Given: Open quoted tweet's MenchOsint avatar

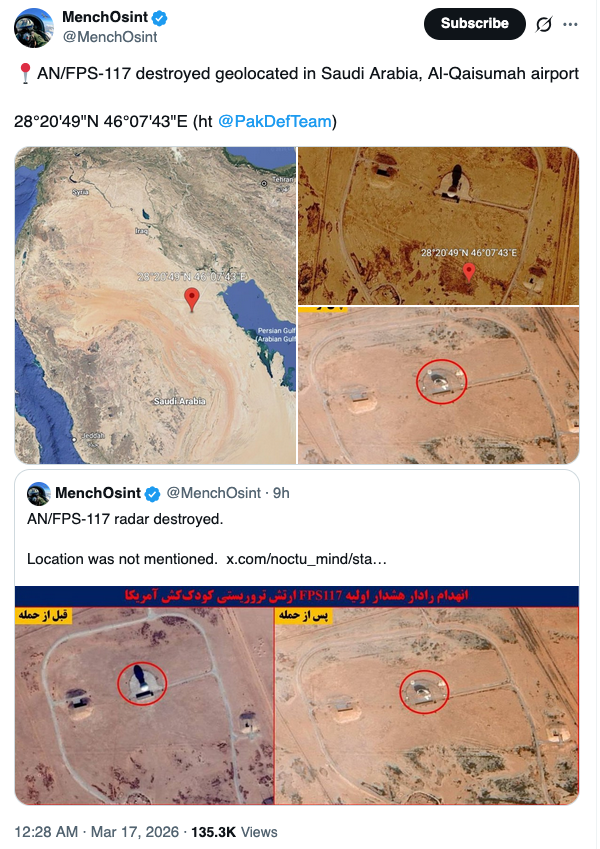Looking at the screenshot, I should (x=39, y=493).
